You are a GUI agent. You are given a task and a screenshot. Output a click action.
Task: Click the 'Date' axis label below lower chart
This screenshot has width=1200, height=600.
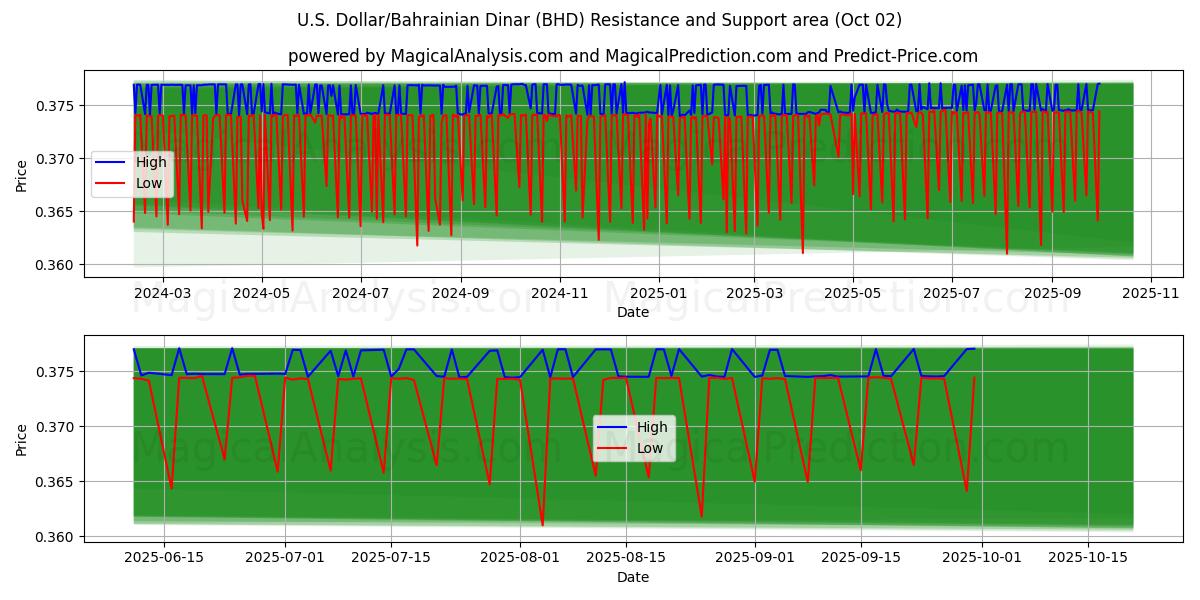632,577
